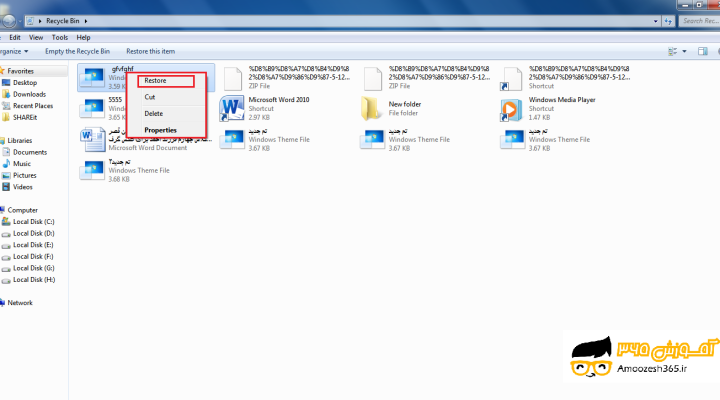
Task: Select Favorites in the navigation pane
Action: tap(20, 71)
